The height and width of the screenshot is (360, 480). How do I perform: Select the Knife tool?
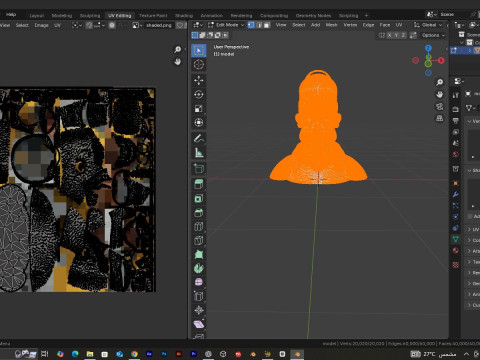pyautogui.click(x=199, y=240)
